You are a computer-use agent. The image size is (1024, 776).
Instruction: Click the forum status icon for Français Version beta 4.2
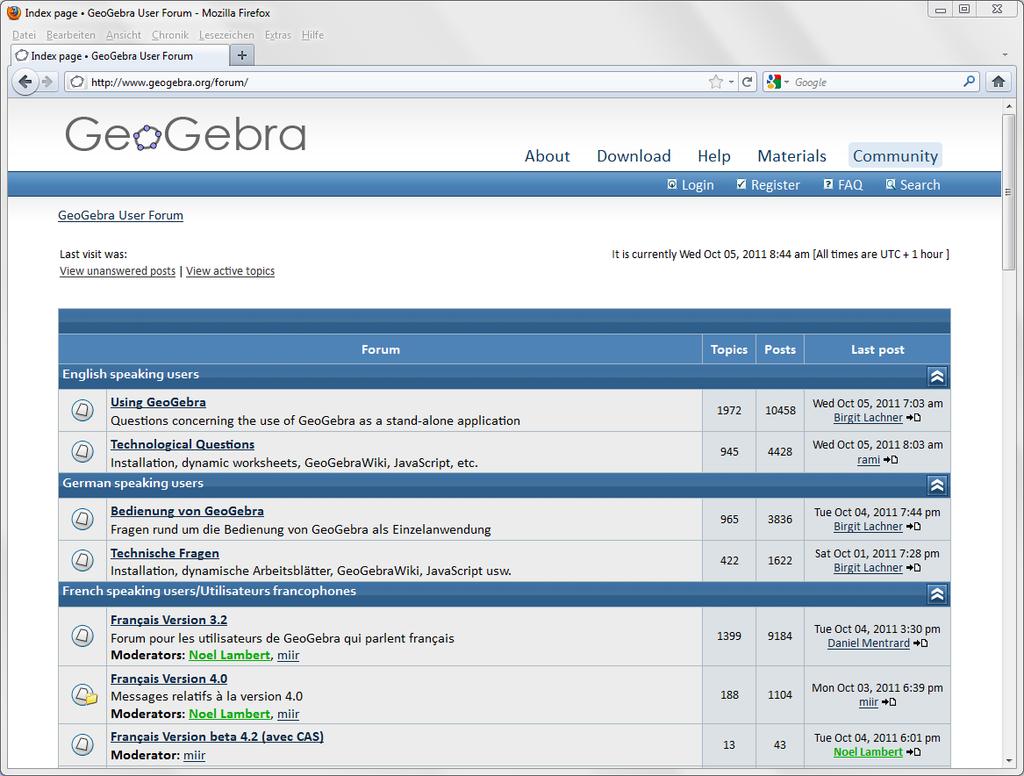[82, 745]
